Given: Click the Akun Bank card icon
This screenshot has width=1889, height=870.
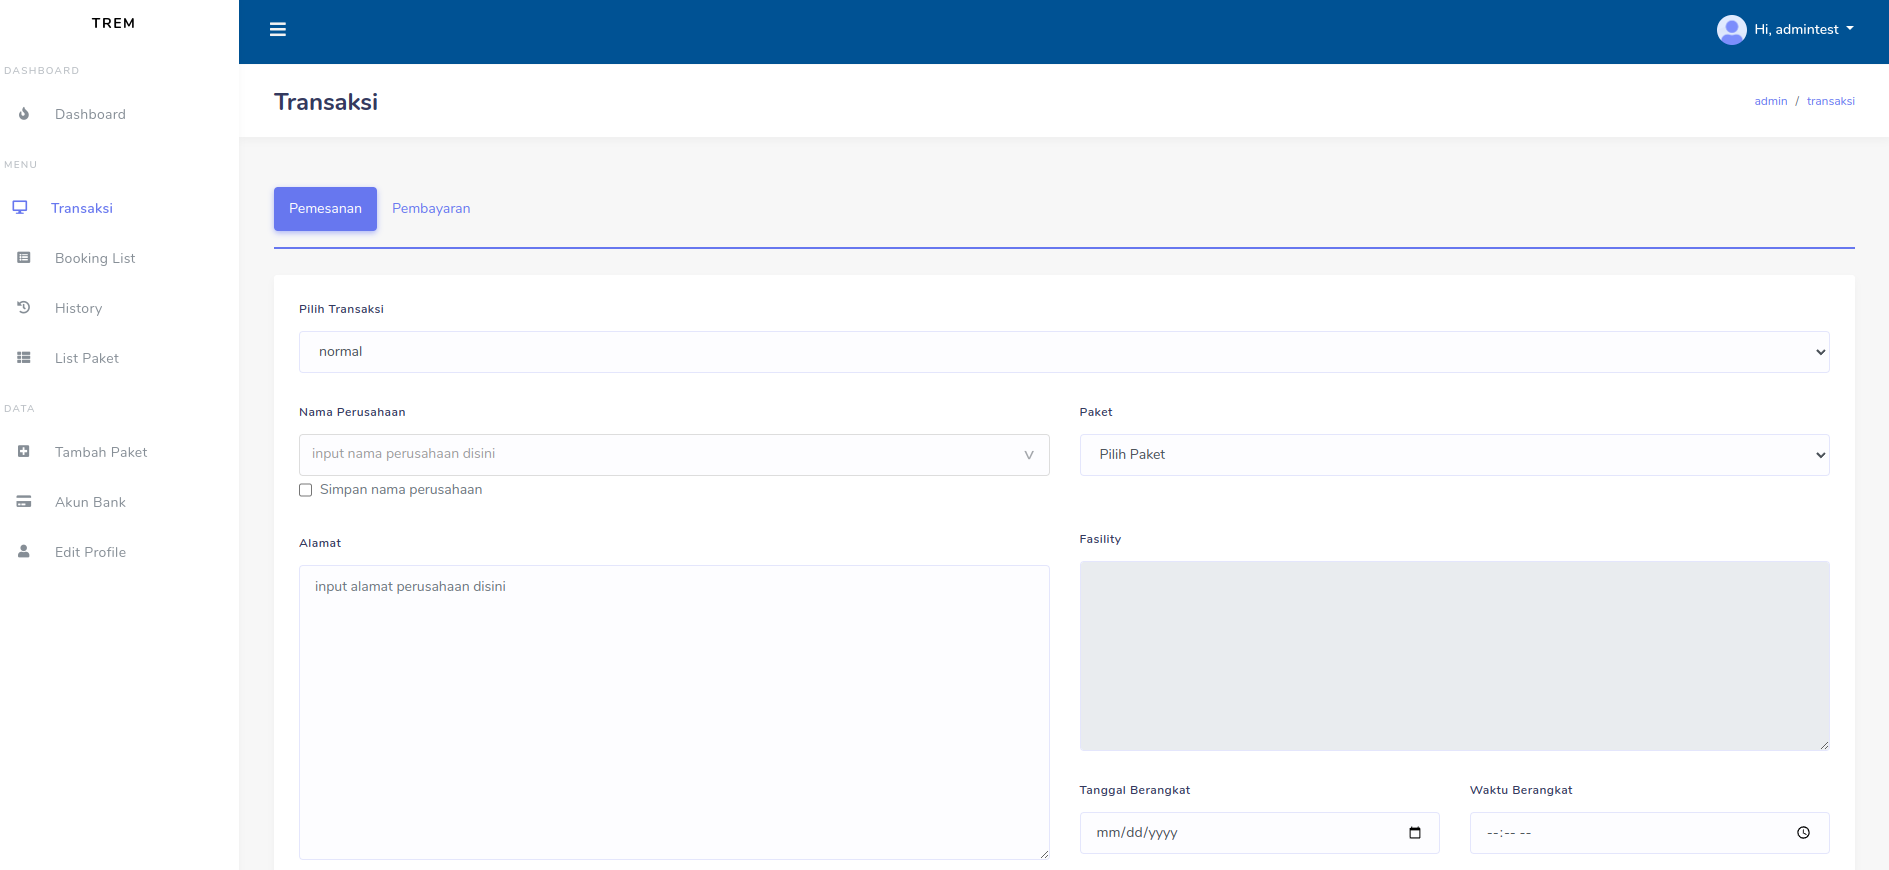Looking at the screenshot, I should point(24,502).
